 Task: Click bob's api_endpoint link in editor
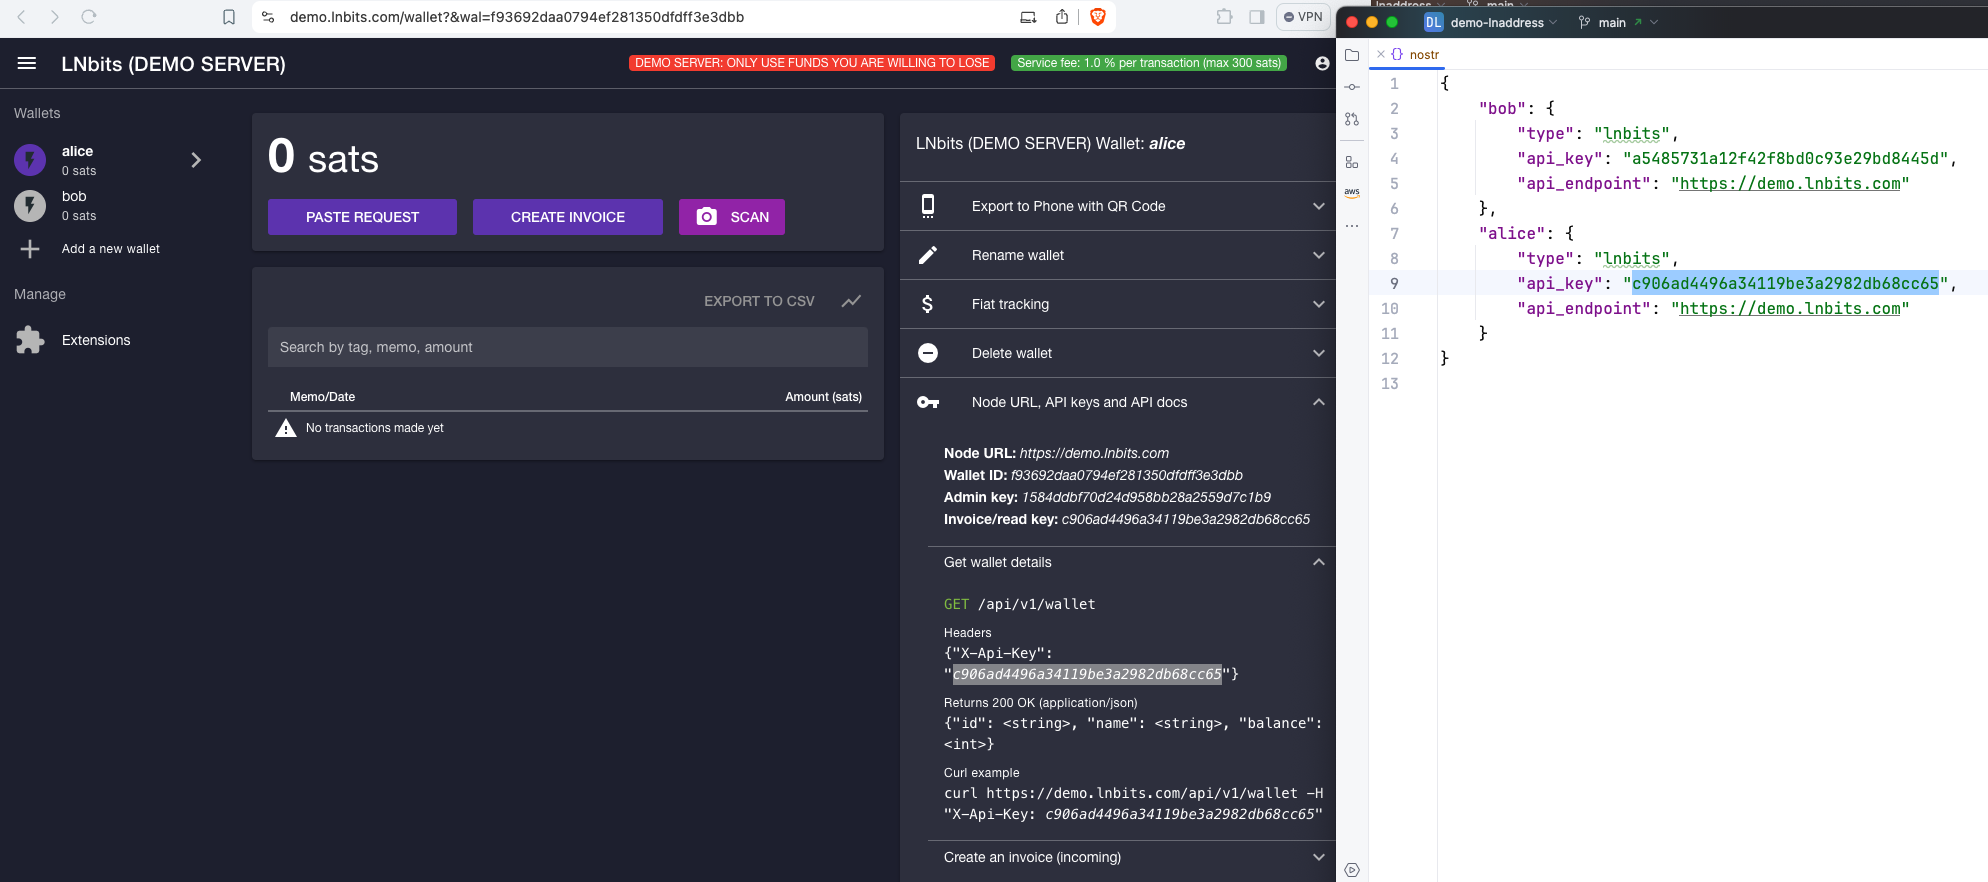pyautogui.click(x=1790, y=184)
